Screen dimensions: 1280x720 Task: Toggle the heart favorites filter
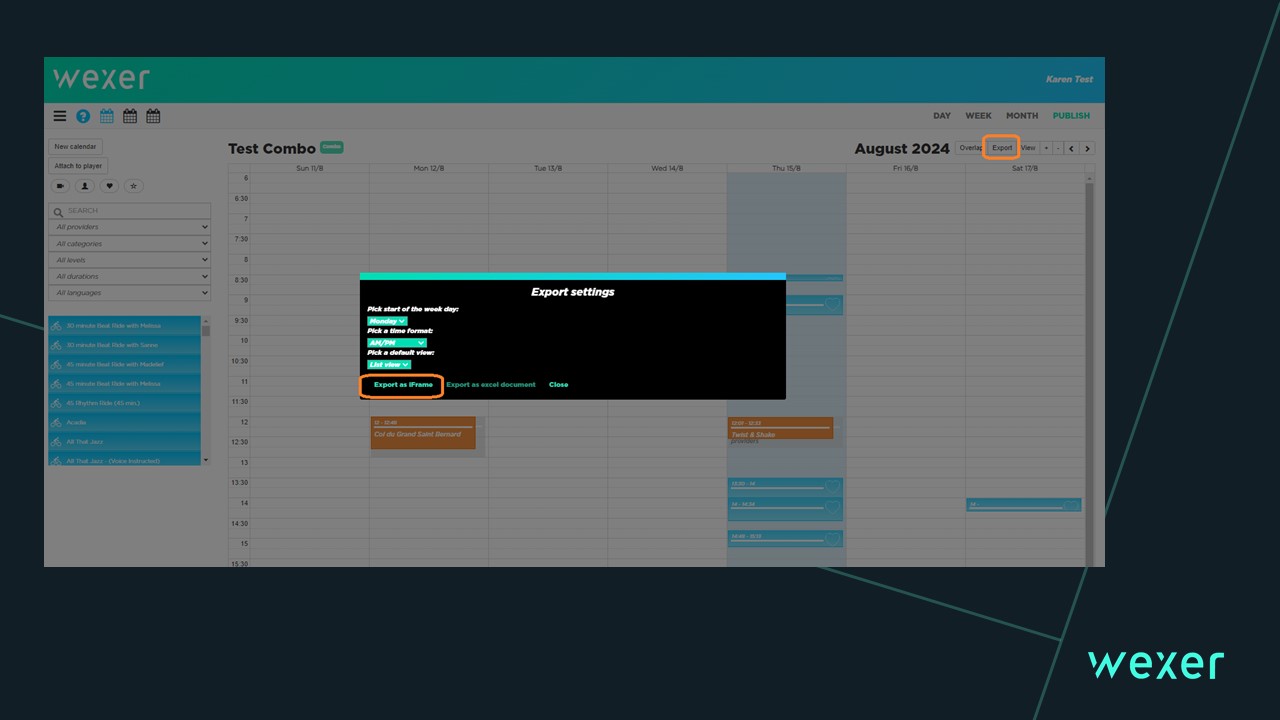point(109,186)
